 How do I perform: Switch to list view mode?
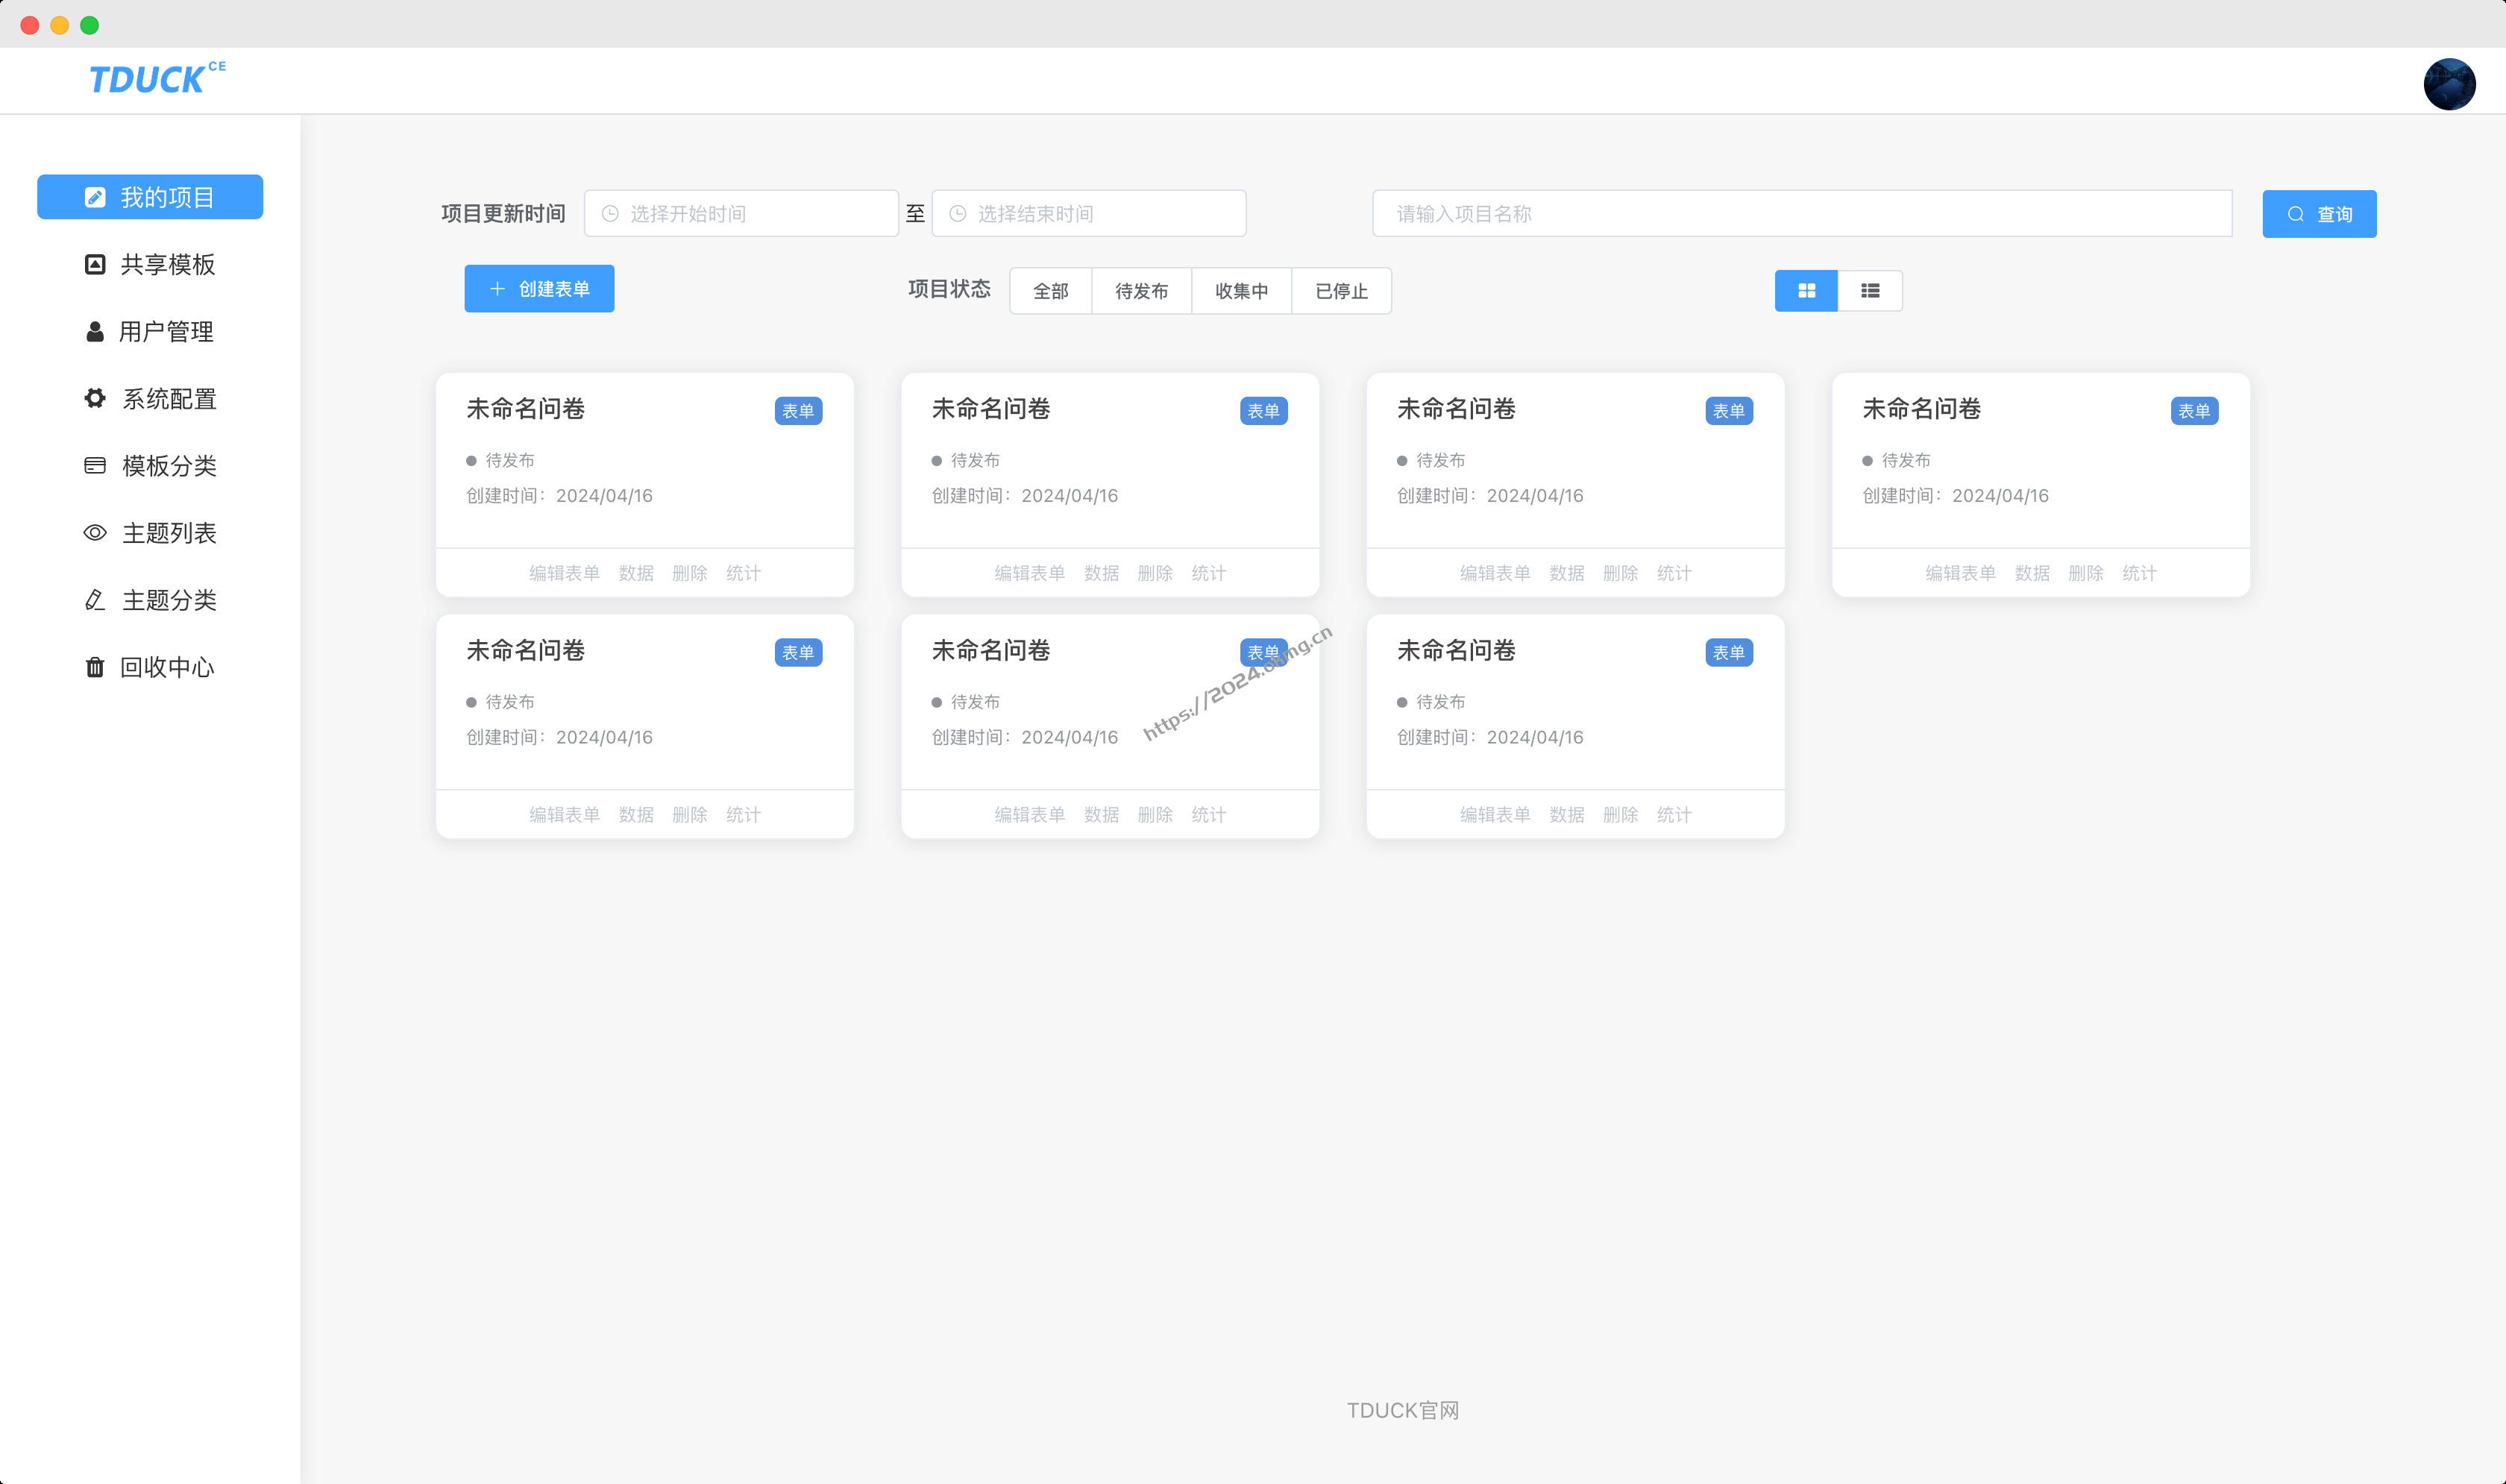point(1870,290)
